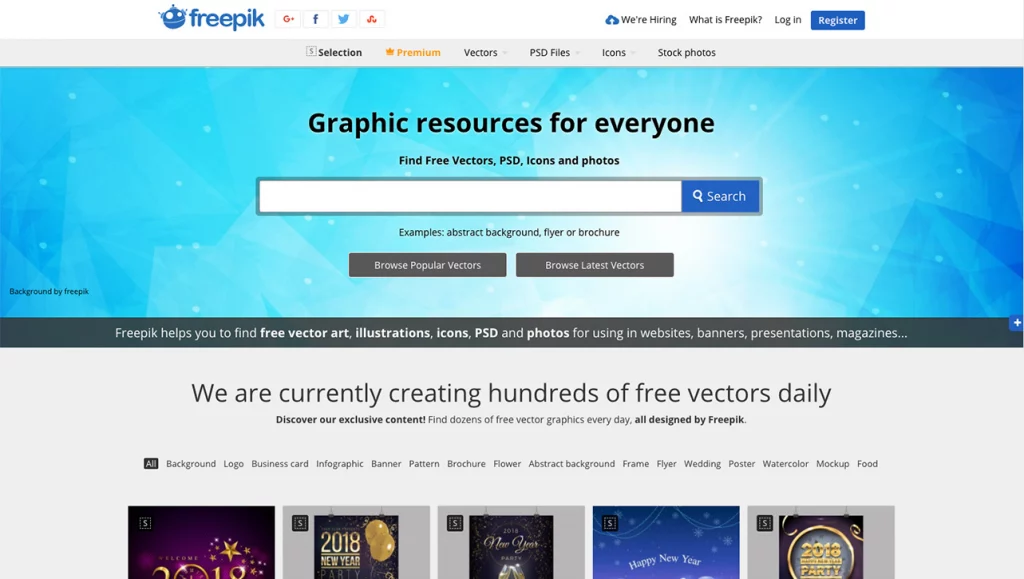1024x579 pixels.
Task: Click the Twitter bird icon
Action: tap(343, 19)
